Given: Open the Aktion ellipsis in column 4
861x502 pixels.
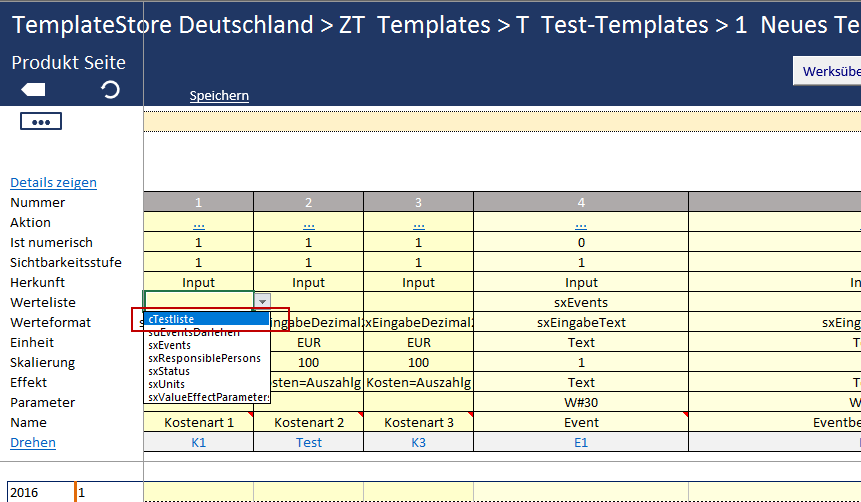Looking at the screenshot, I should 581,223.
